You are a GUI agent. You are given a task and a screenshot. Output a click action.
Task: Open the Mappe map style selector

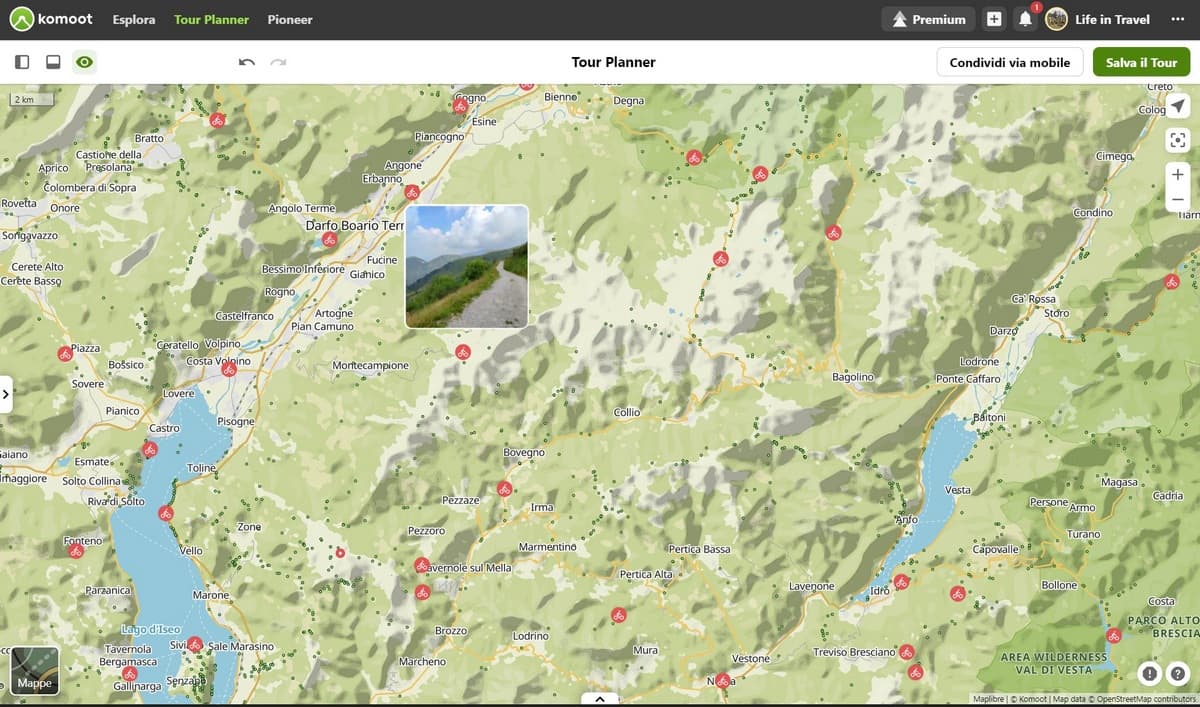35,670
